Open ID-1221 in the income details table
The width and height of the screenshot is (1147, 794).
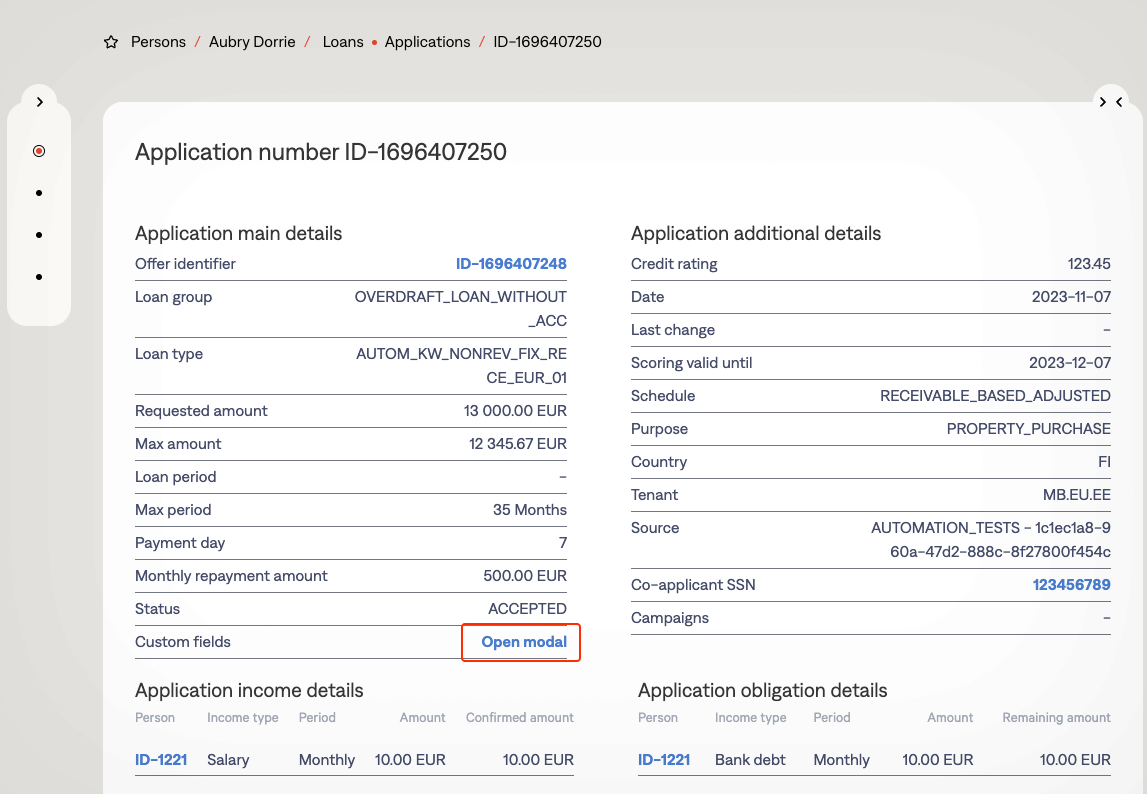(161, 760)
